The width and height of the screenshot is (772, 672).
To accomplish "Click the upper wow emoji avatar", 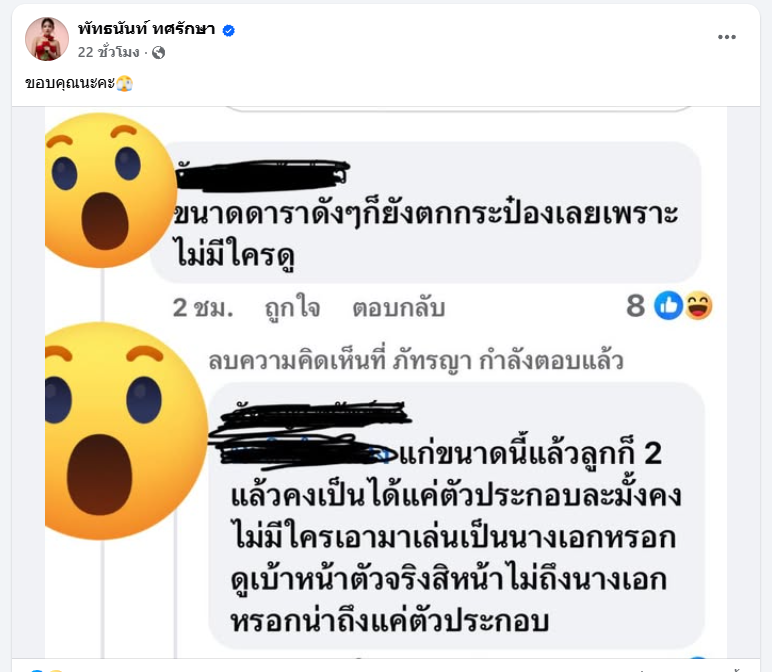I will (110, 191).
